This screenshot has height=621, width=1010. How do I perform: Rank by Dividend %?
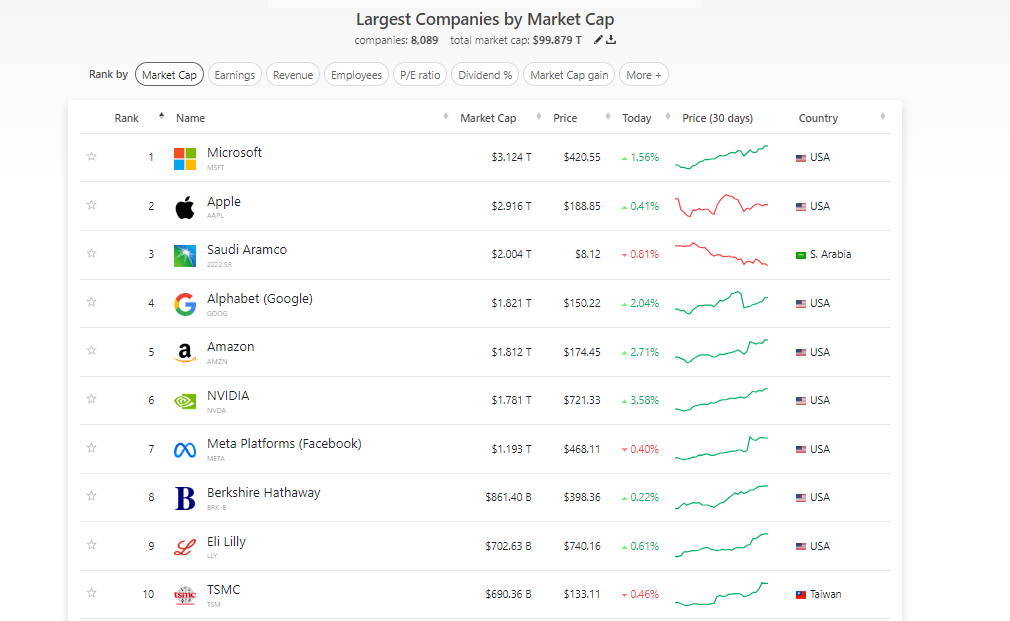click(x=485, y=75)
